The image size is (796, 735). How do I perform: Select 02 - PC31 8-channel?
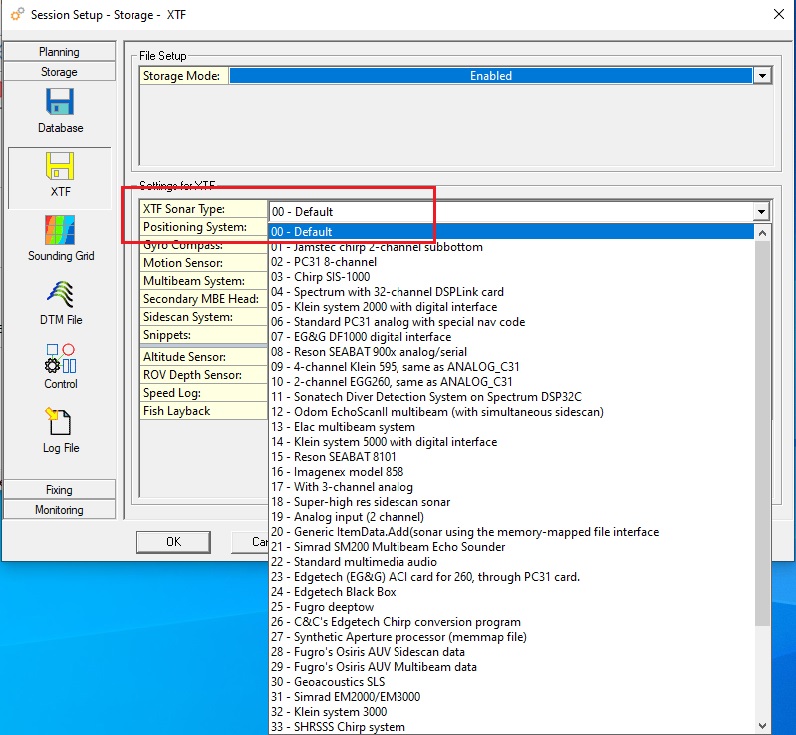511,262
